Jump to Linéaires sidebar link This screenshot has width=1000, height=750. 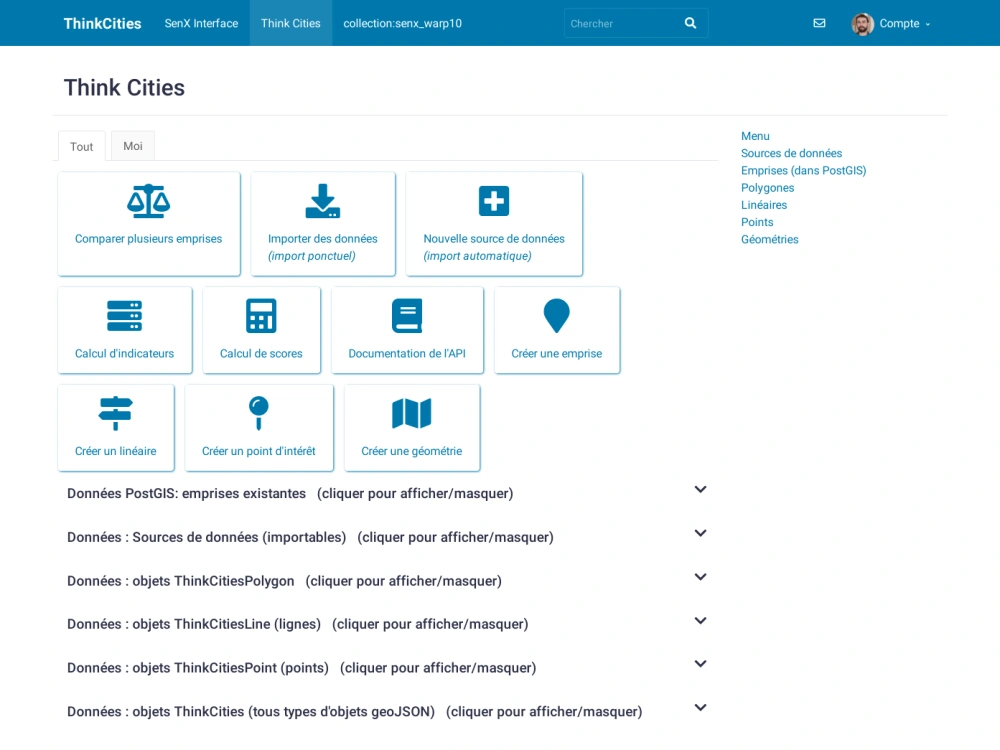(x=764, y=205)
